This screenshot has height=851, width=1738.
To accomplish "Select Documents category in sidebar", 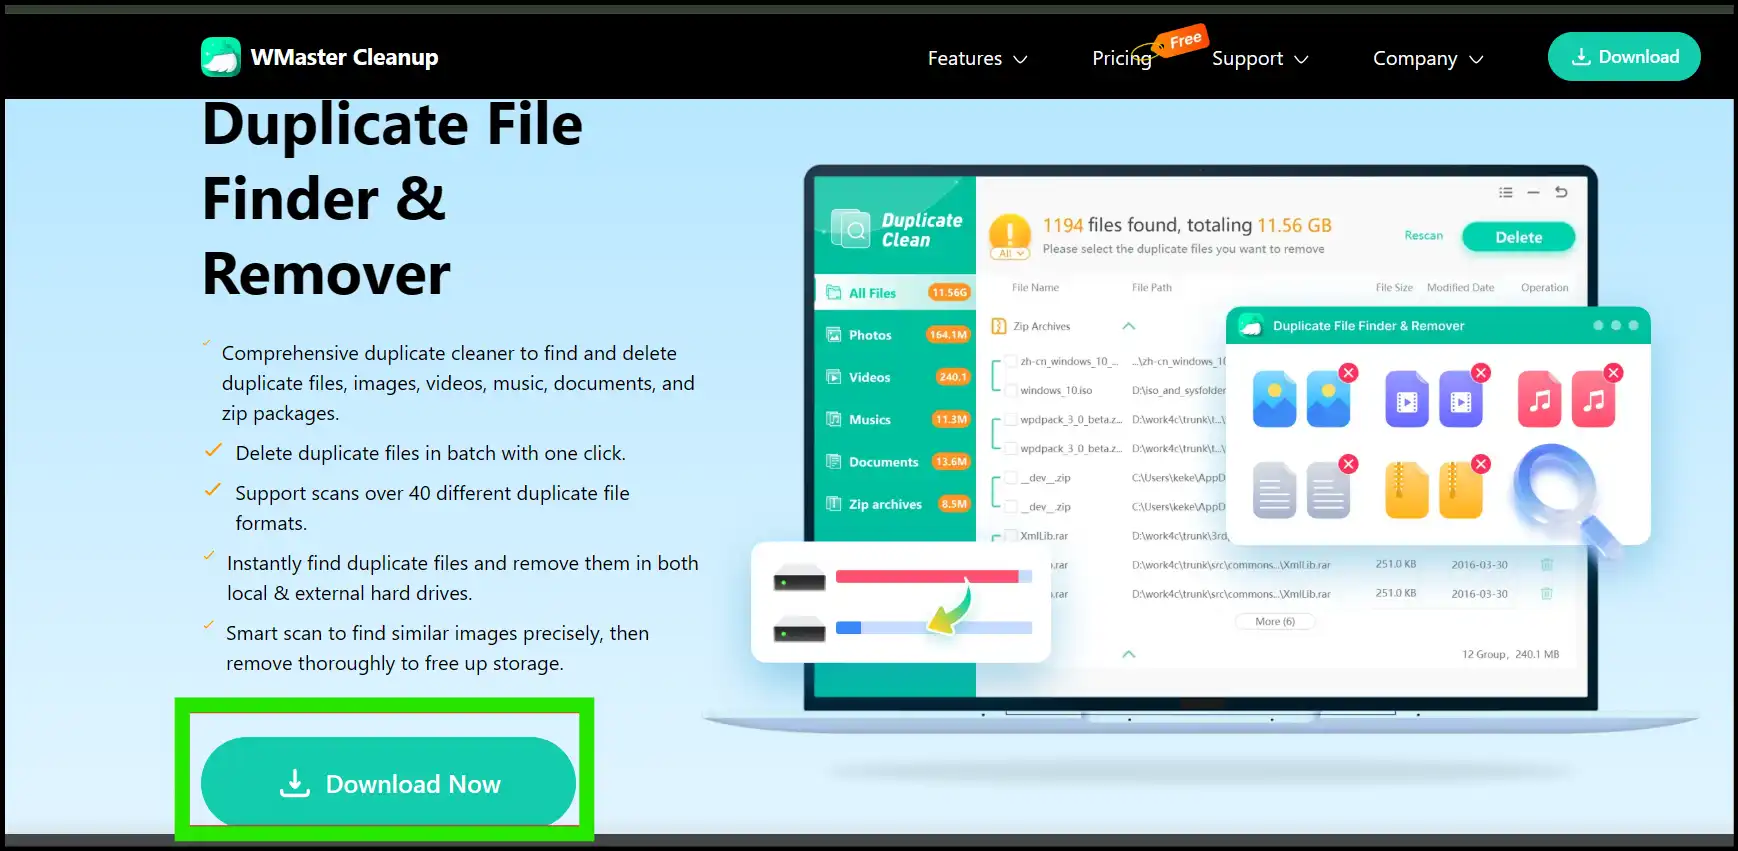I will pos(895,462).
